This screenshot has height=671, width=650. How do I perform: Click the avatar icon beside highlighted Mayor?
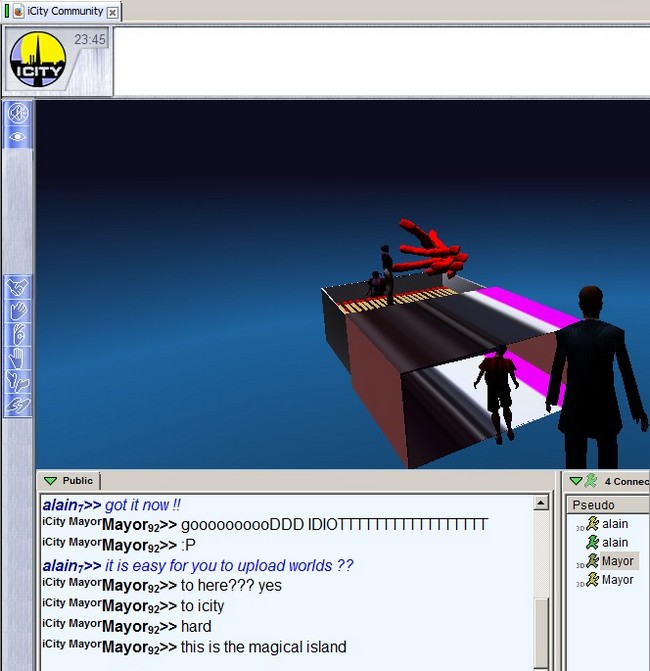pos(592,561)
